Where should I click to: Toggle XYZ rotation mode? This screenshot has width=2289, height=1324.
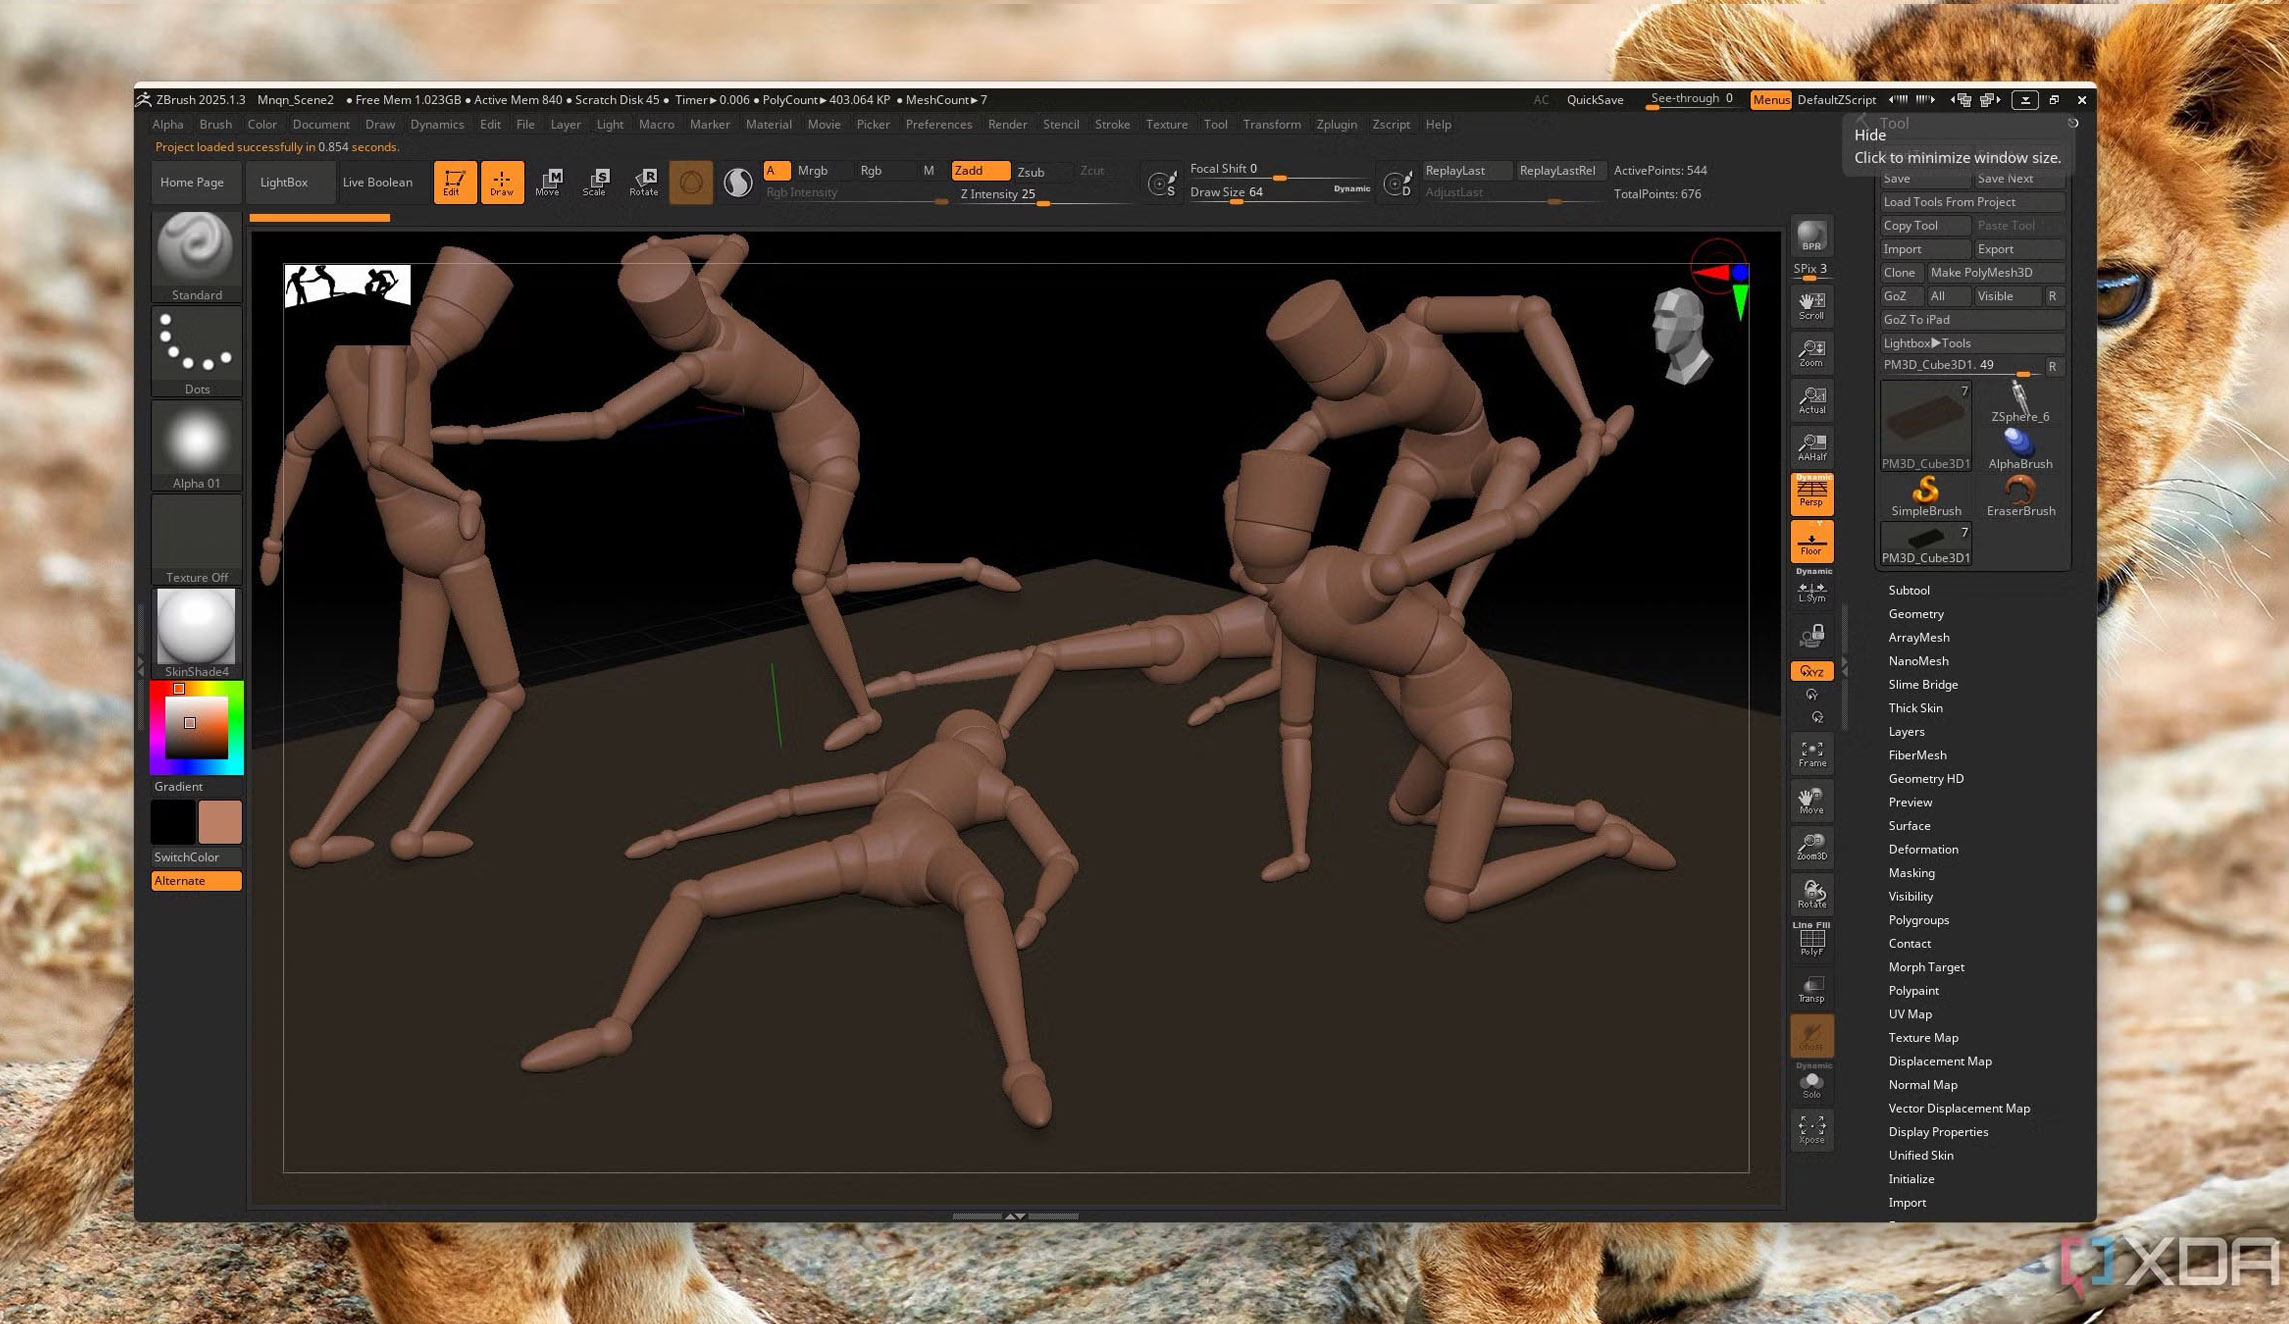pyautogui.click(x=1811, y=671)
